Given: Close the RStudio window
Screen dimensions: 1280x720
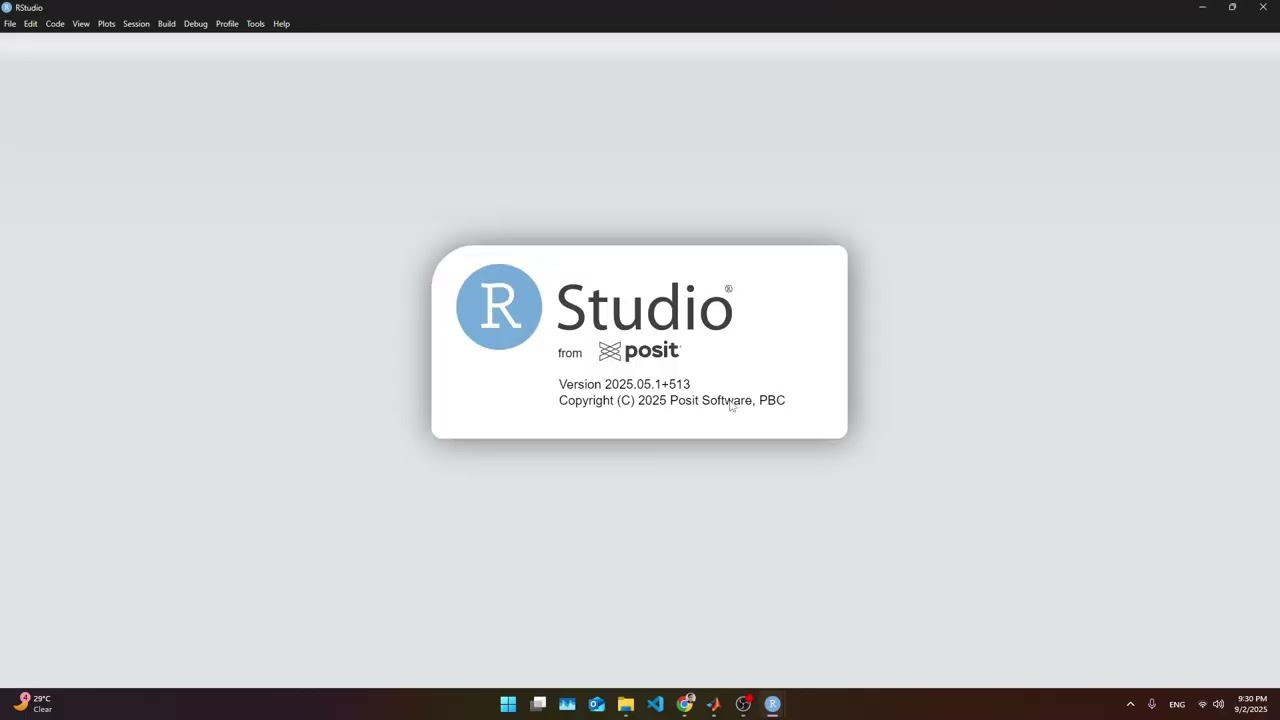Looking at the screenshot, I should point(1263,7).
